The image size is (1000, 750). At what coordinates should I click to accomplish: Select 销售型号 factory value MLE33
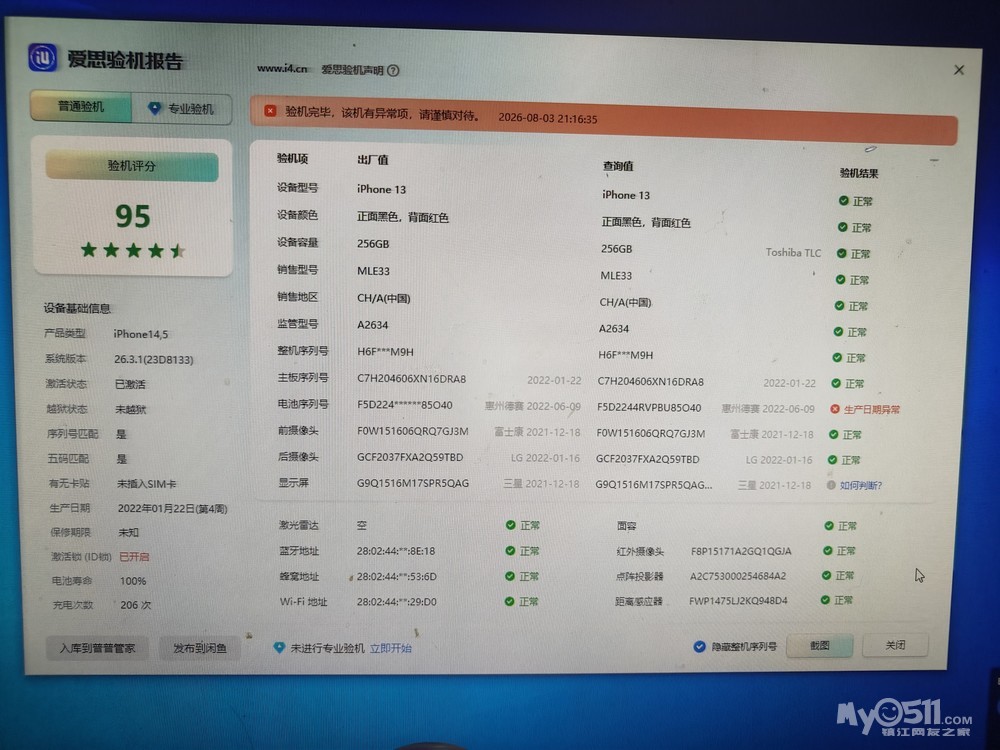click(x=373, y=271)
